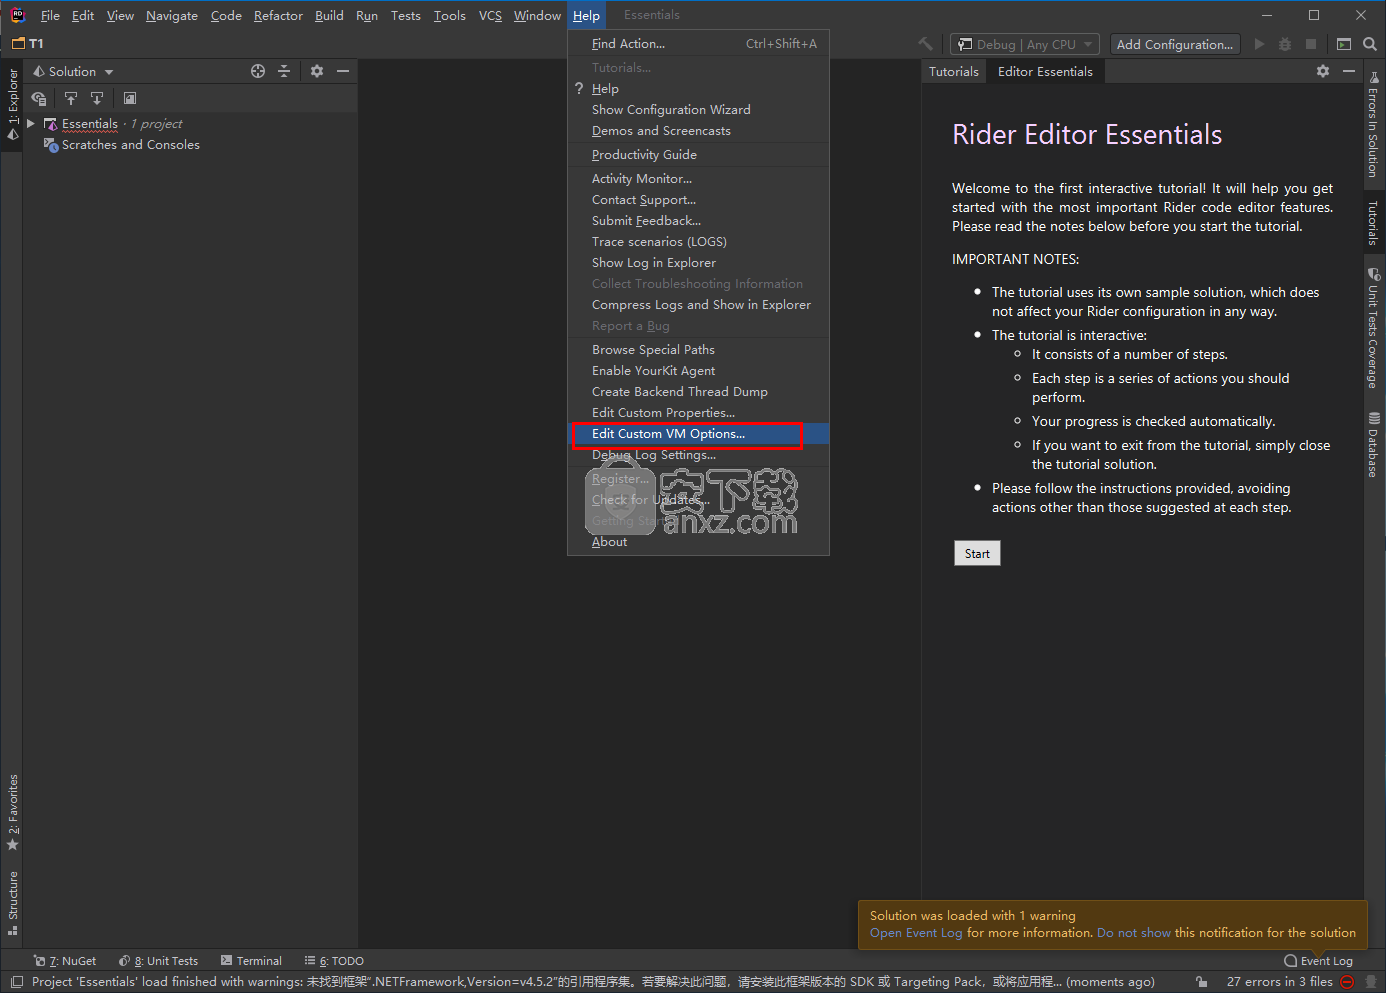Viewport: 1386px width, 993px height.
Task: Click the Start tutorial button
Action: click(977, 554)
